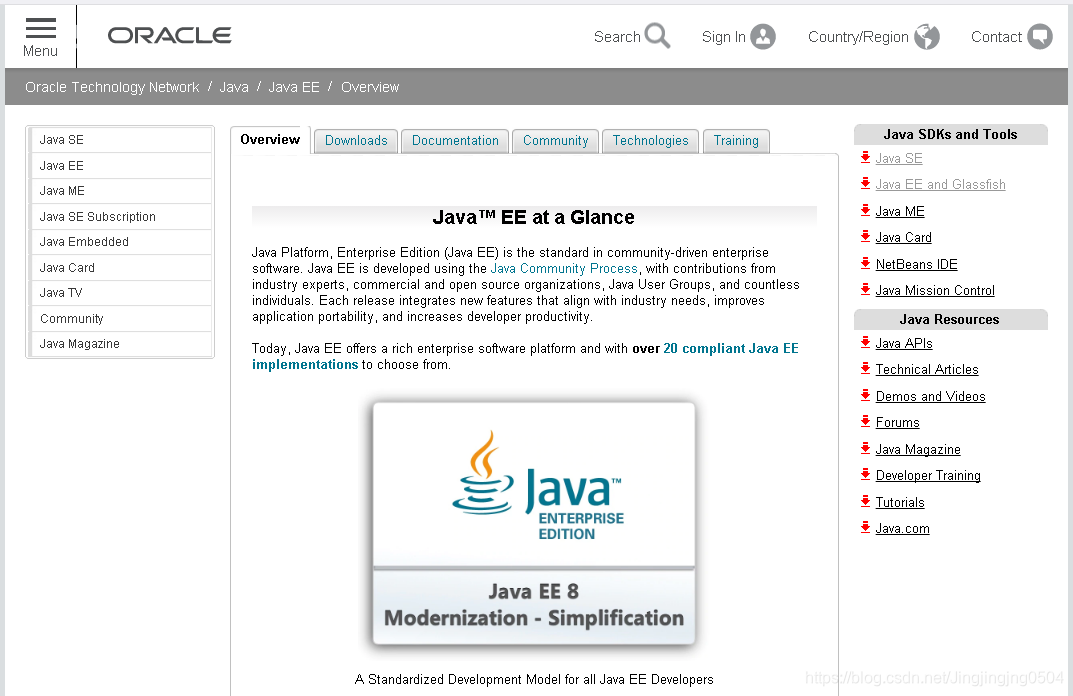Click the Oracle logo
Image resolution: width=1073 pixels, height=696 pixels.
click(x=170, y=36)
